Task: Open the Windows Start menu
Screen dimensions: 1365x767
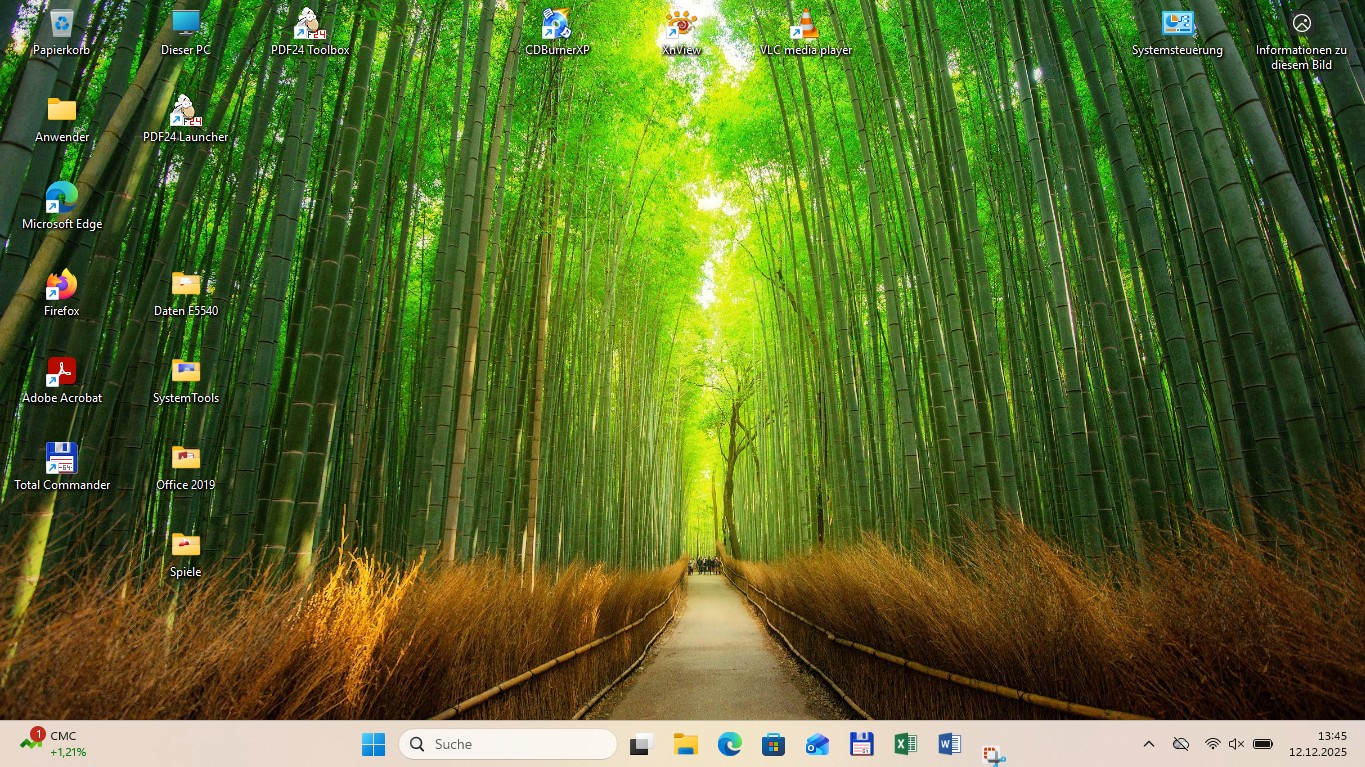Action: click(x=373, y=744)
